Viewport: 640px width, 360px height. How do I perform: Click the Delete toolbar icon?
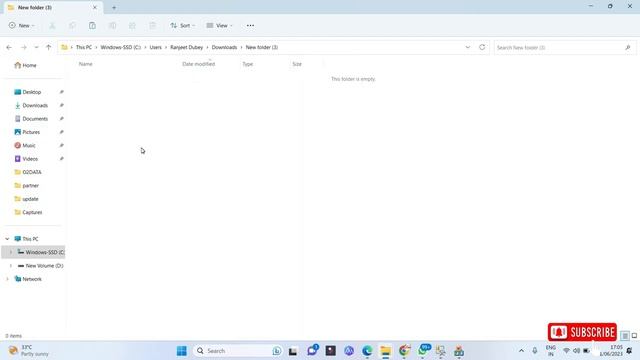click(x=152, y=25)
